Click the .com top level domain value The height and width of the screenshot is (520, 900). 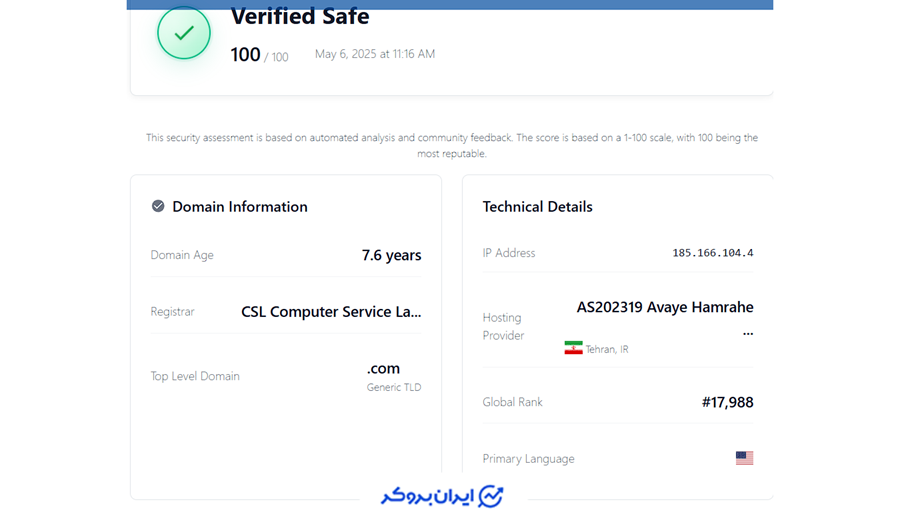click(x=383, y=368)
